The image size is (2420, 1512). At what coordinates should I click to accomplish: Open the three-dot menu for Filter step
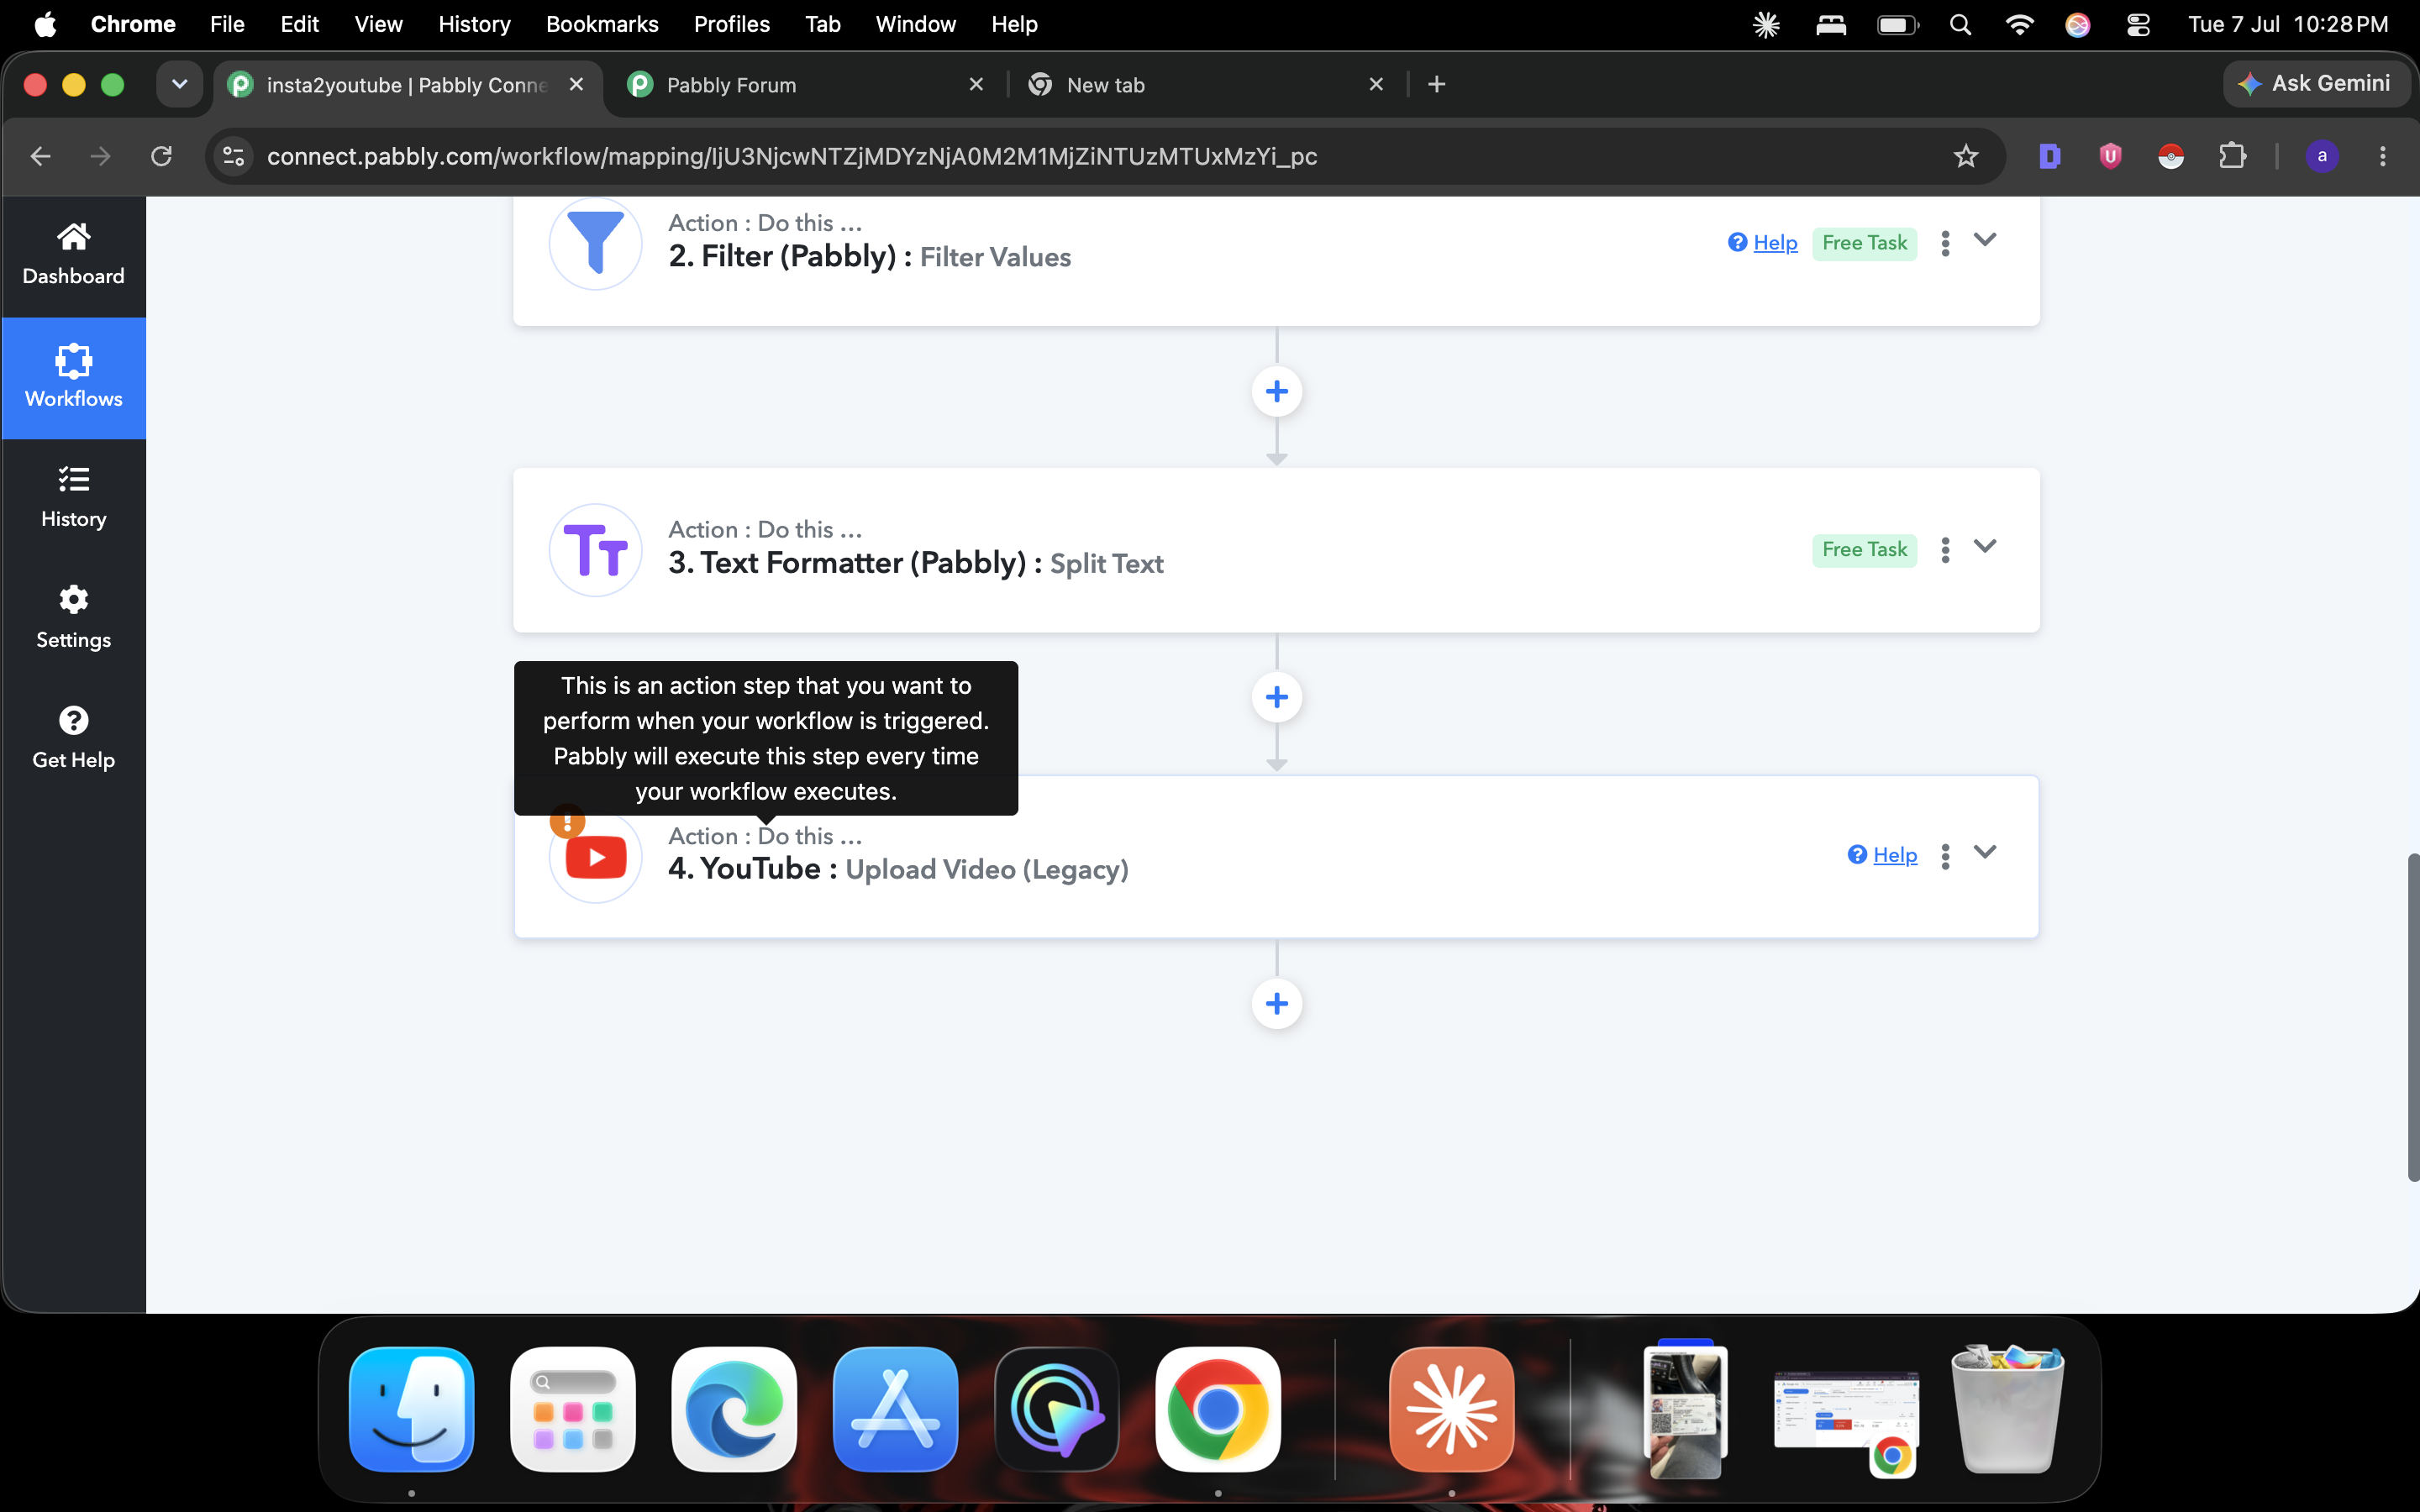point(1945,243)
